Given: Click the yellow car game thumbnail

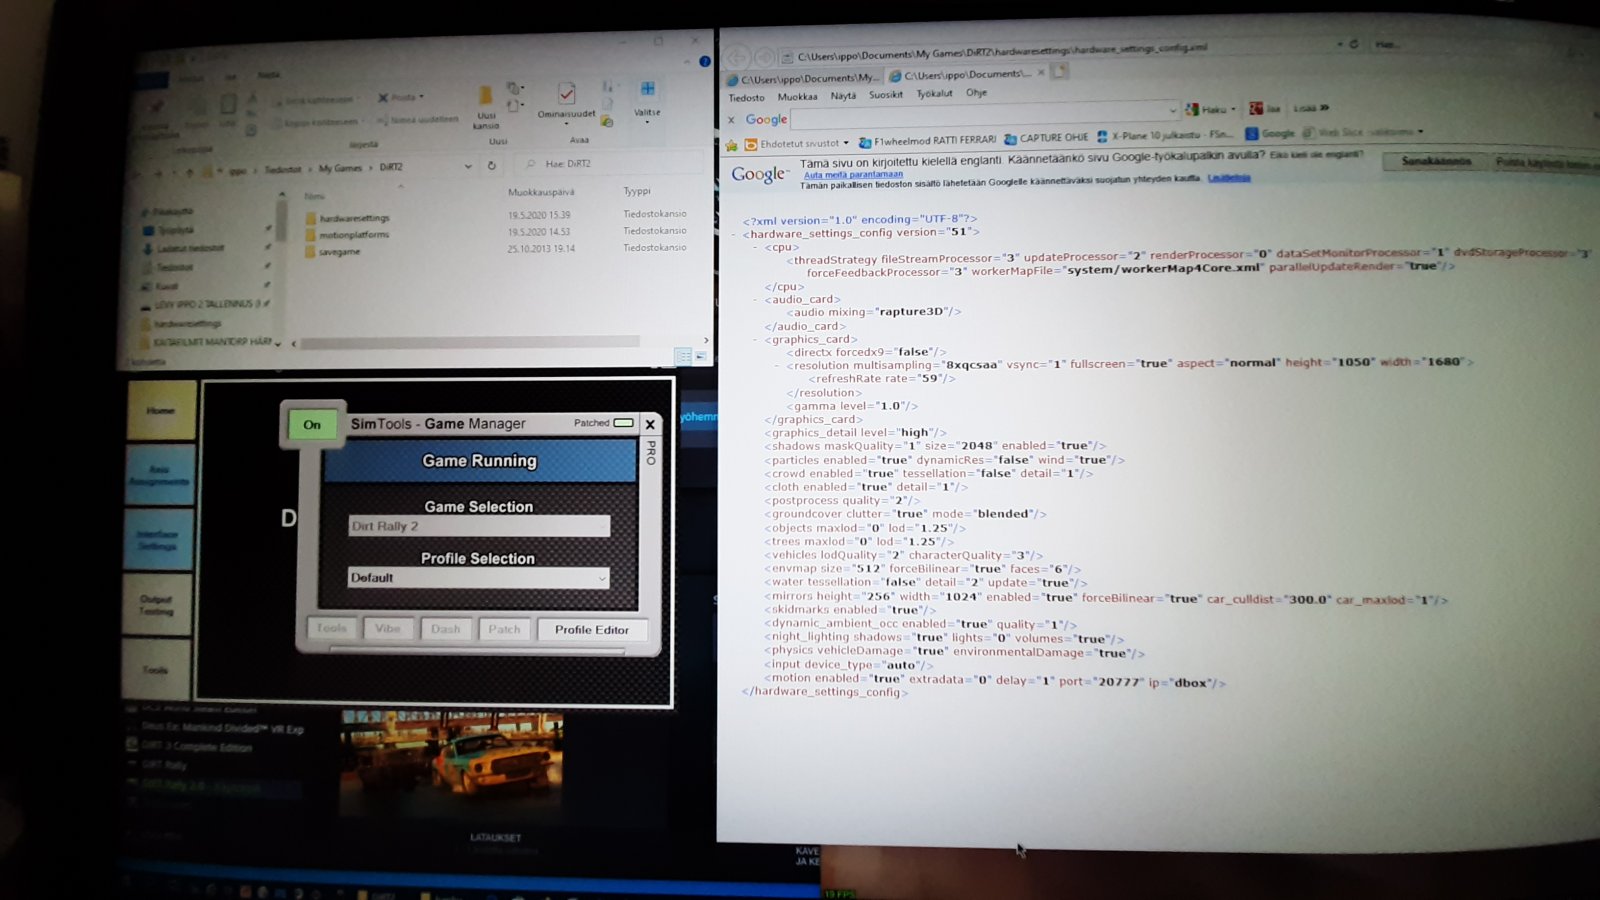Looking at the screenshot, I should tap(451, 765).
